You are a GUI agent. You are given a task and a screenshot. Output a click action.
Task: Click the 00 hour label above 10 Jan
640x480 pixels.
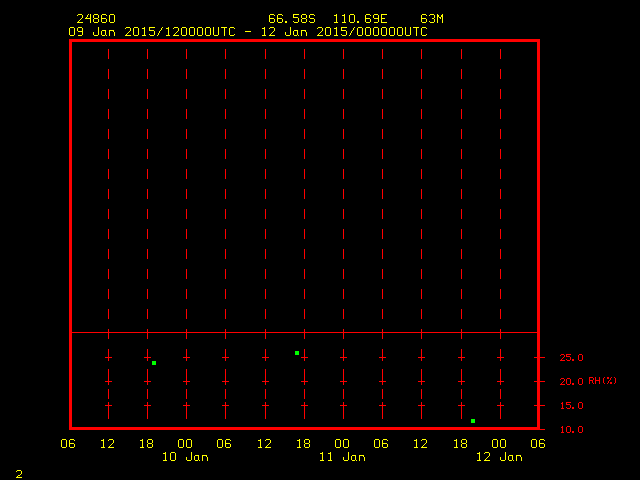[185, 444]
